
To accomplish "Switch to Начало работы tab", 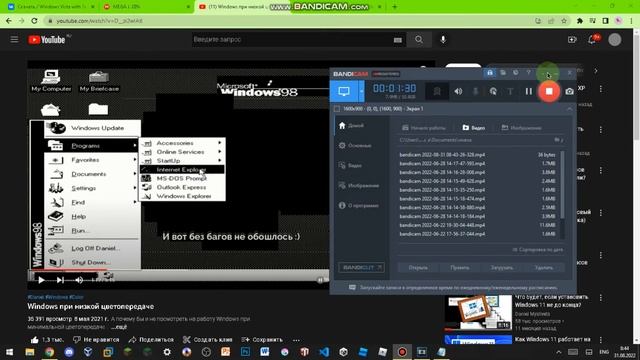I will click(x=424, y=128).
